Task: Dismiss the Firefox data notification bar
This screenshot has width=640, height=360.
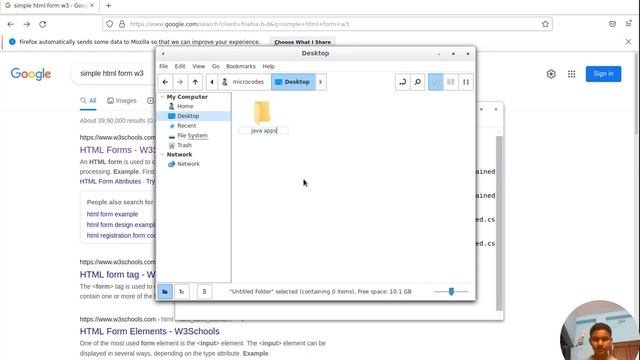Action: [628, 42]
